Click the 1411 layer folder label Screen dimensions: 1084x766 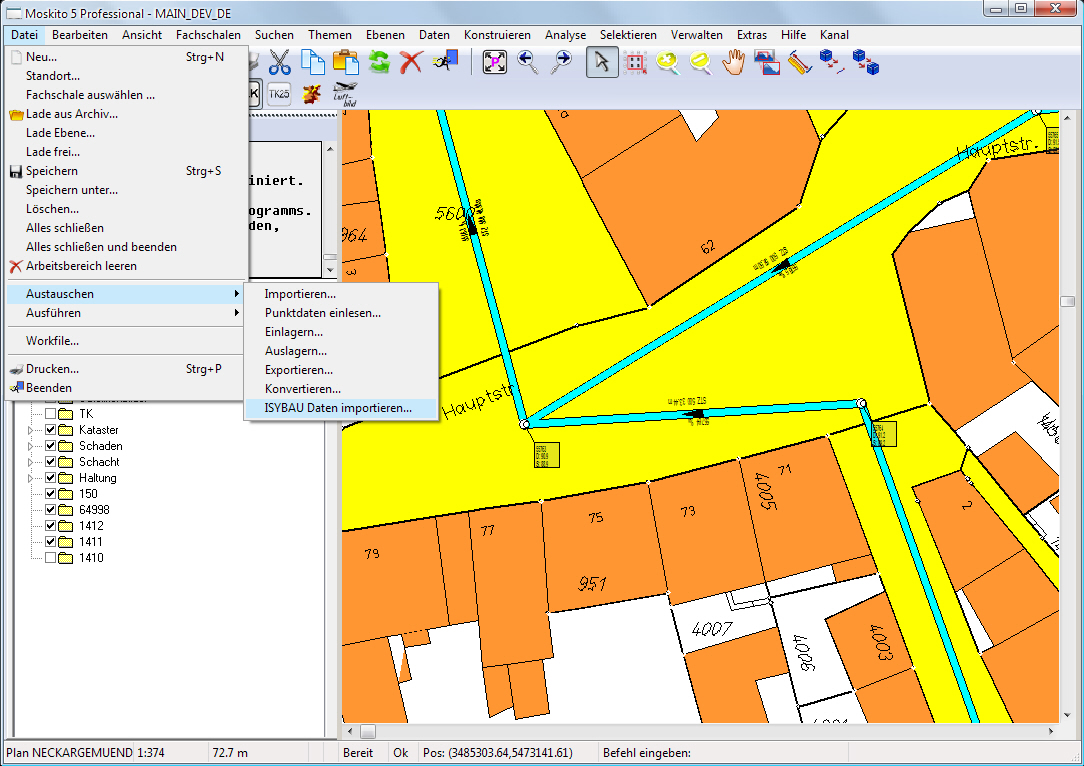click(91, 542)
